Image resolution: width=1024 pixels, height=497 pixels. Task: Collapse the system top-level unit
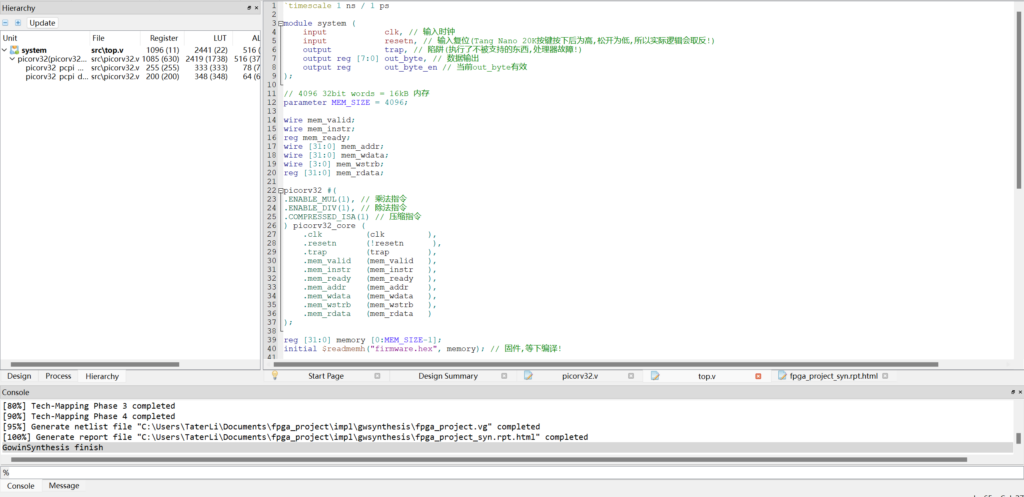click(5, 50)
